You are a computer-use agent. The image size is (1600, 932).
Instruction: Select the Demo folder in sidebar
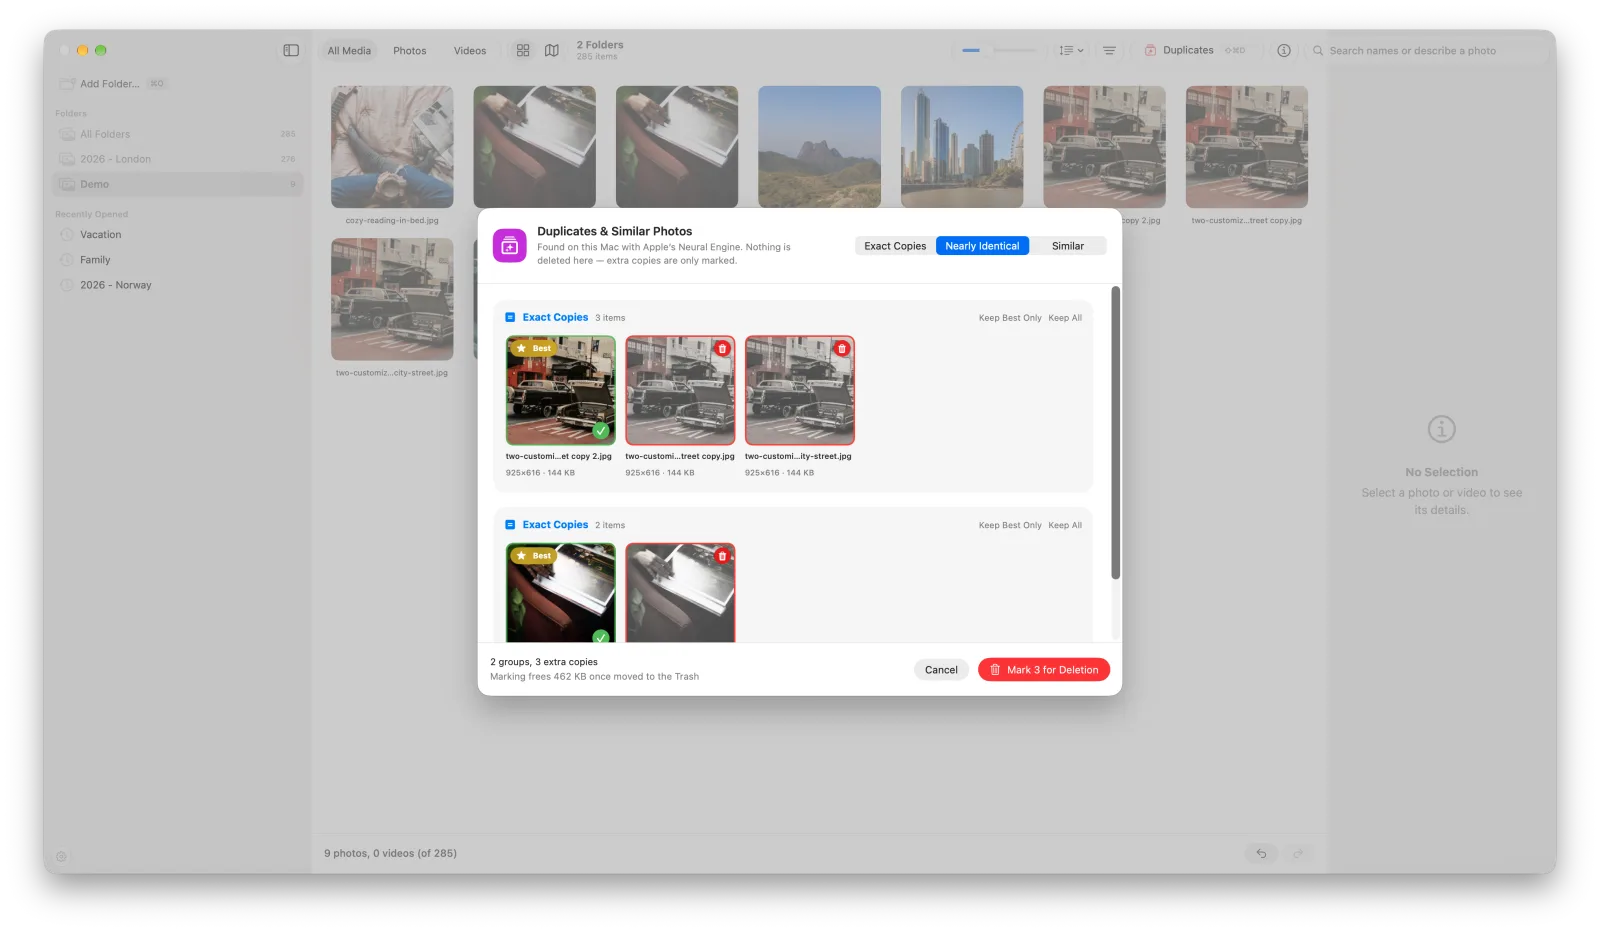178,184
